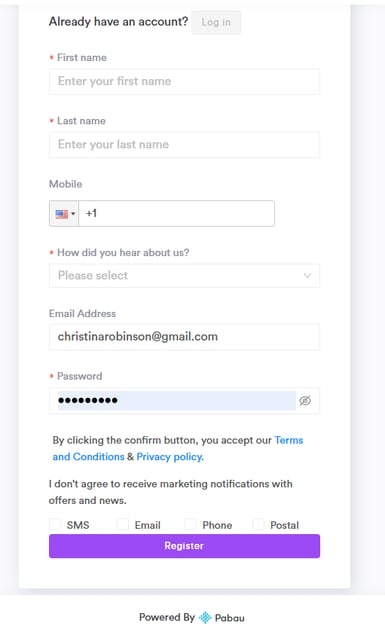Screen dimensions: 385x632
Task: Check the SMS checkbox
Action: pyautogui.click(x=55, y=524)
